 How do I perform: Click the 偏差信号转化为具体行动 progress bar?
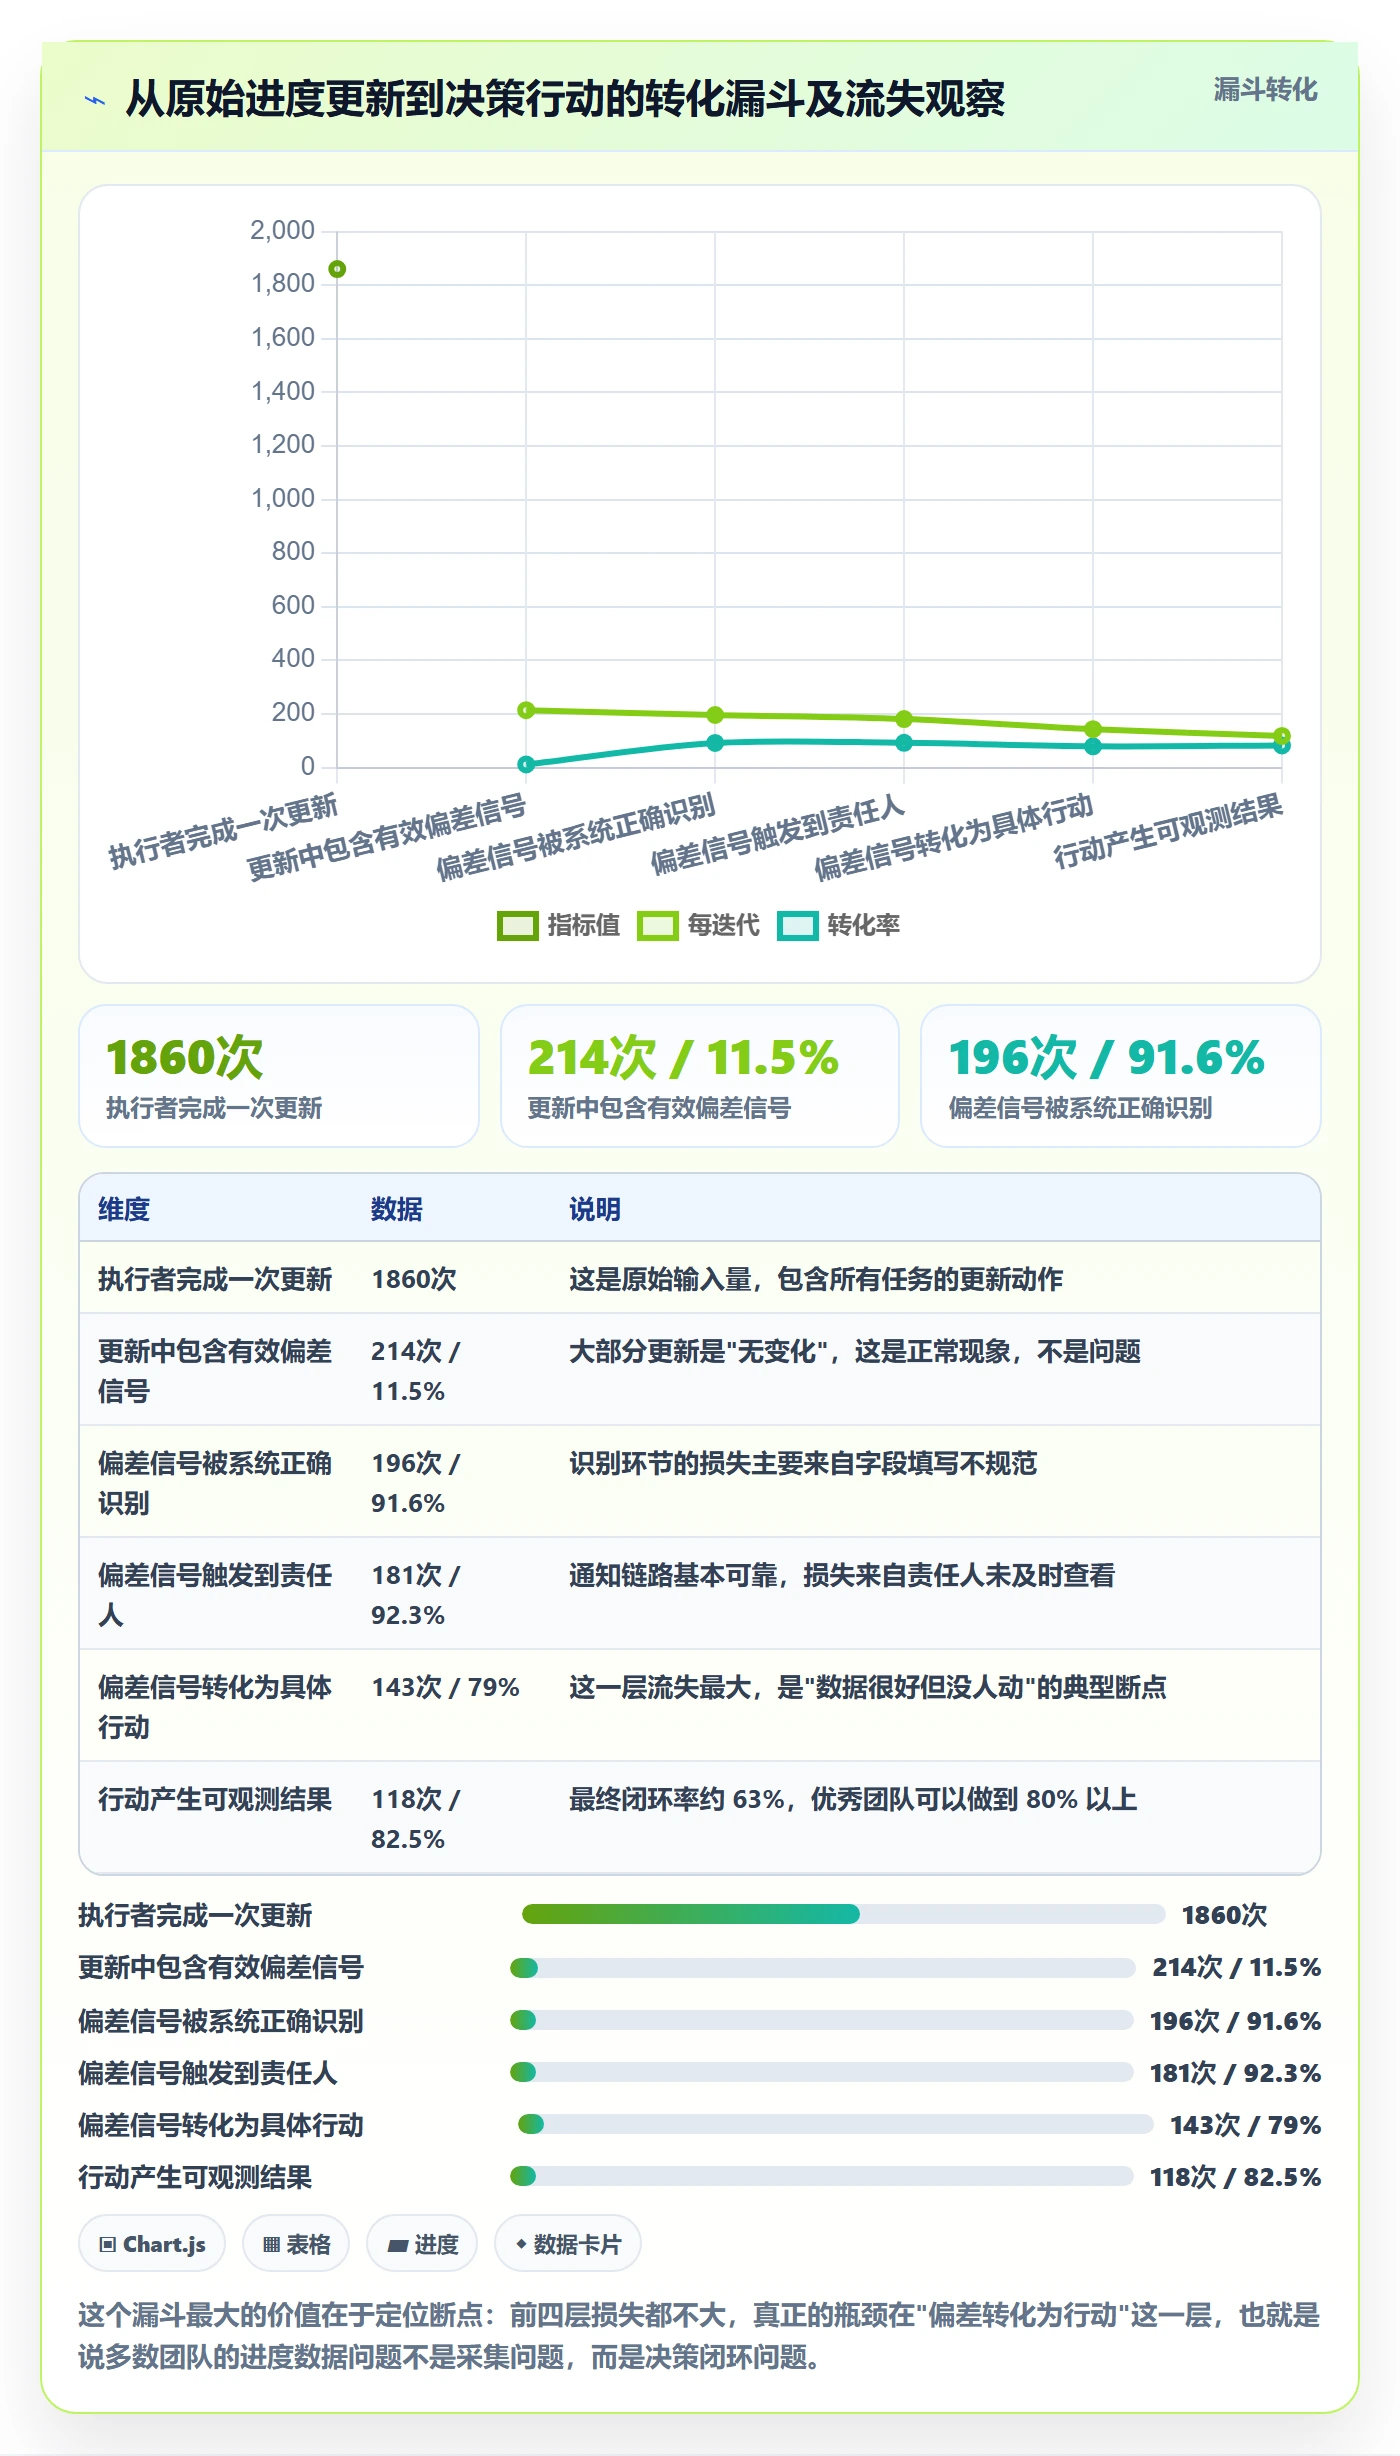pyautogui.click(x=836, y=2124)
